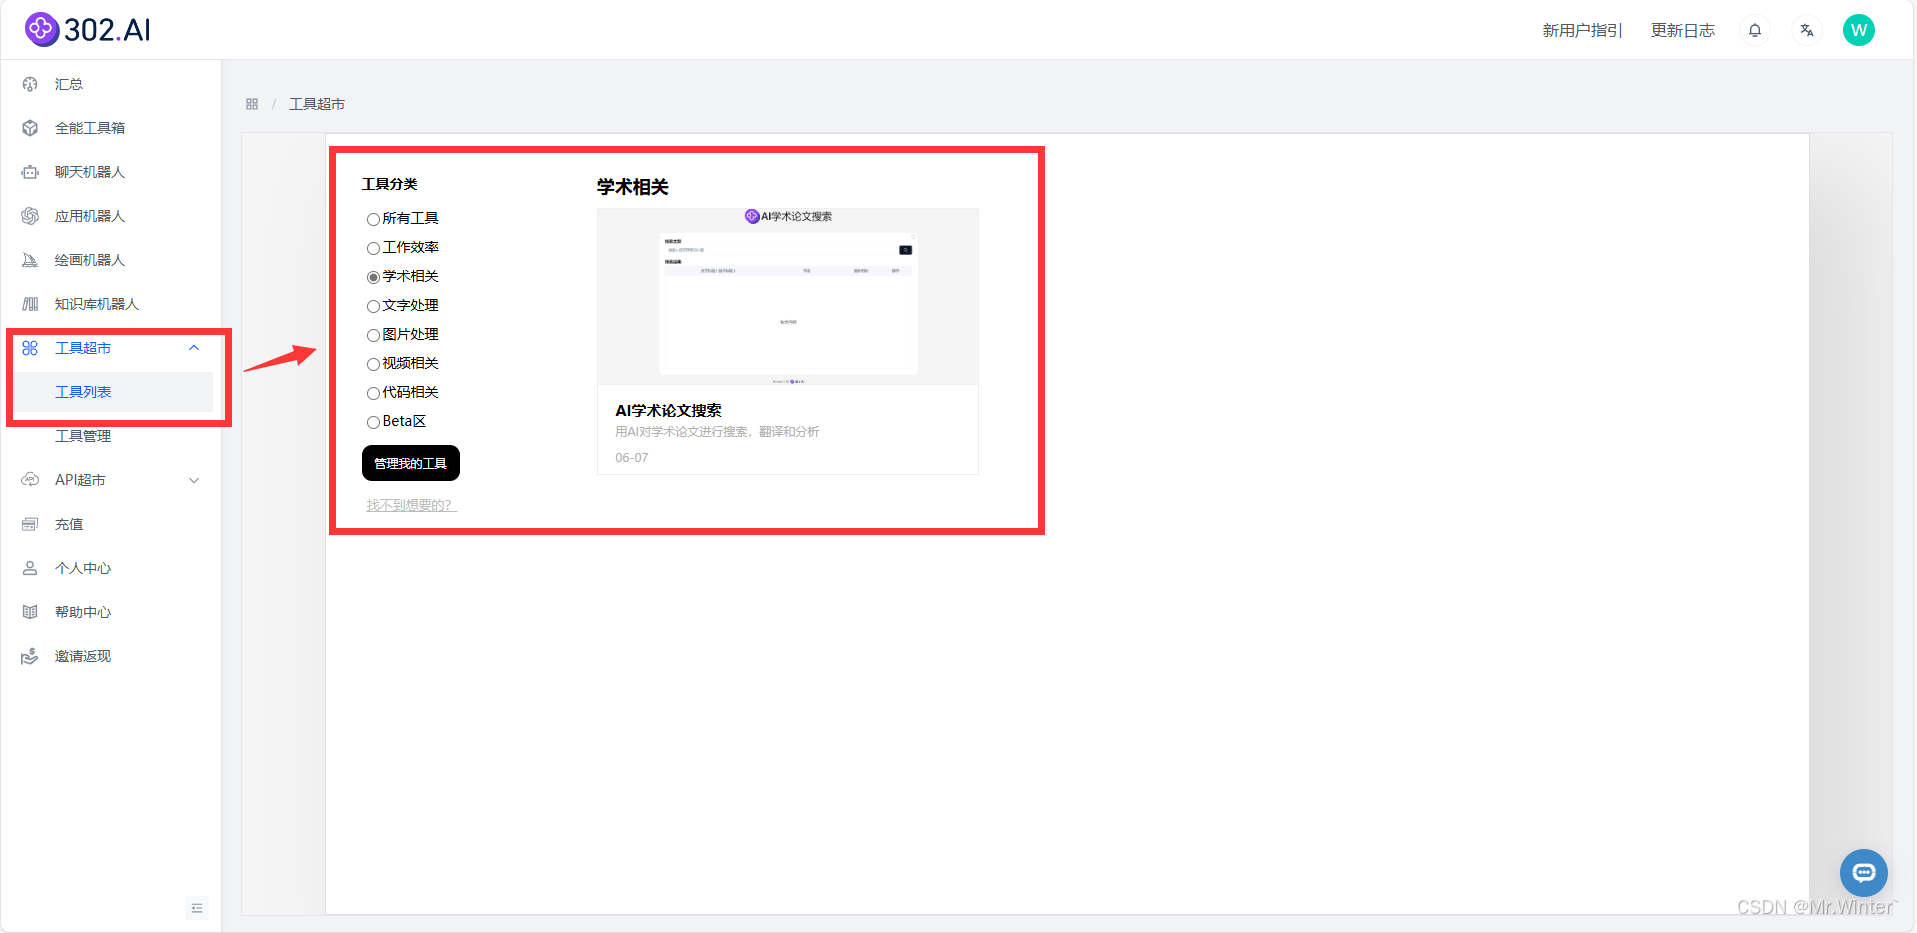Click the 充值 card icon
1917x933 pixels.
tap(30, 524)
